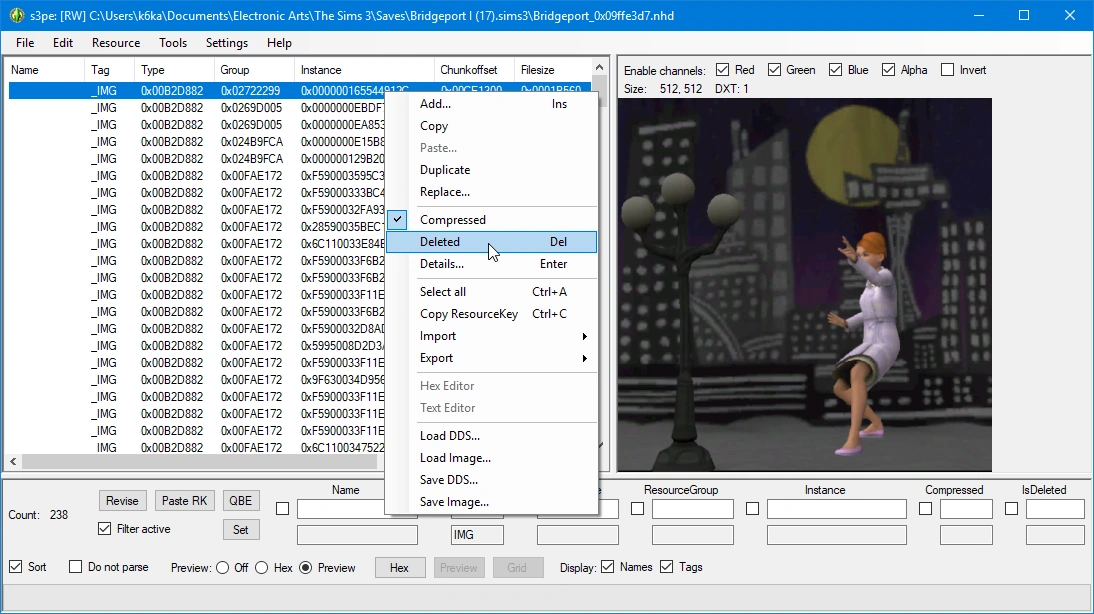Click the resource list scroll up arrow
The image size is (1094, 614).
(x=599, y=68)
